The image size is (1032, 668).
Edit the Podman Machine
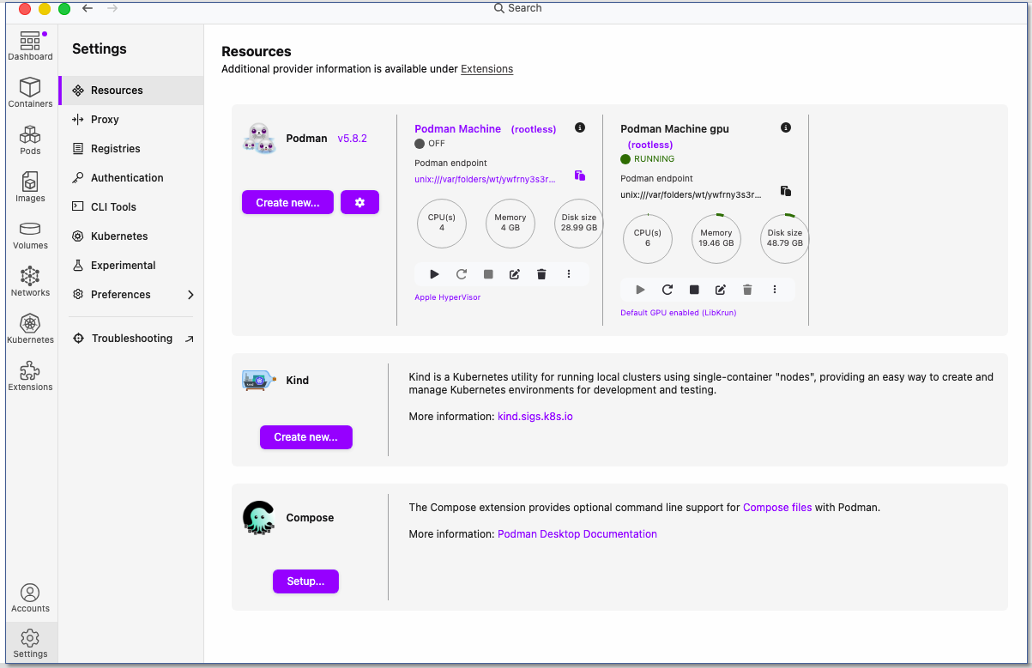point(515,274)
